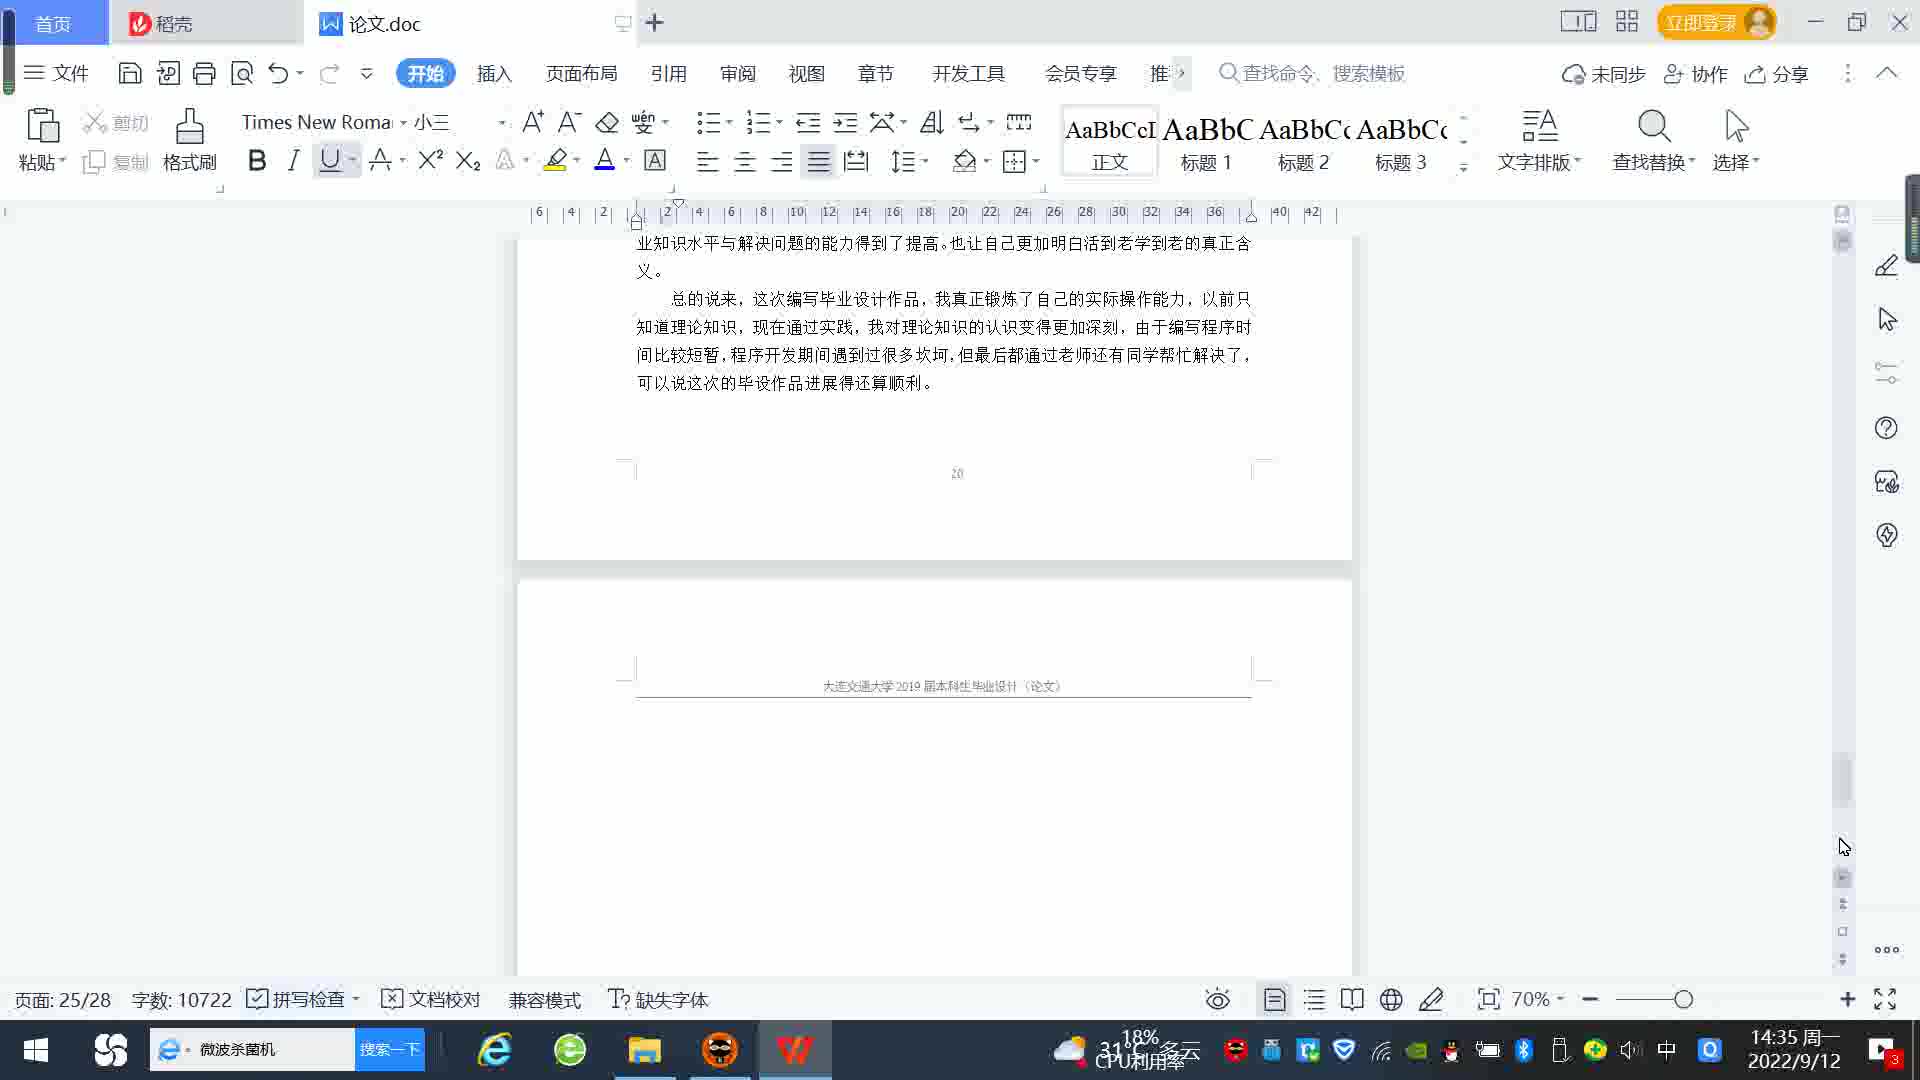This screenshot has height=1080, width=1920.
Task: Open the Review (审阅) tab
Action: (x=737, y=73)
